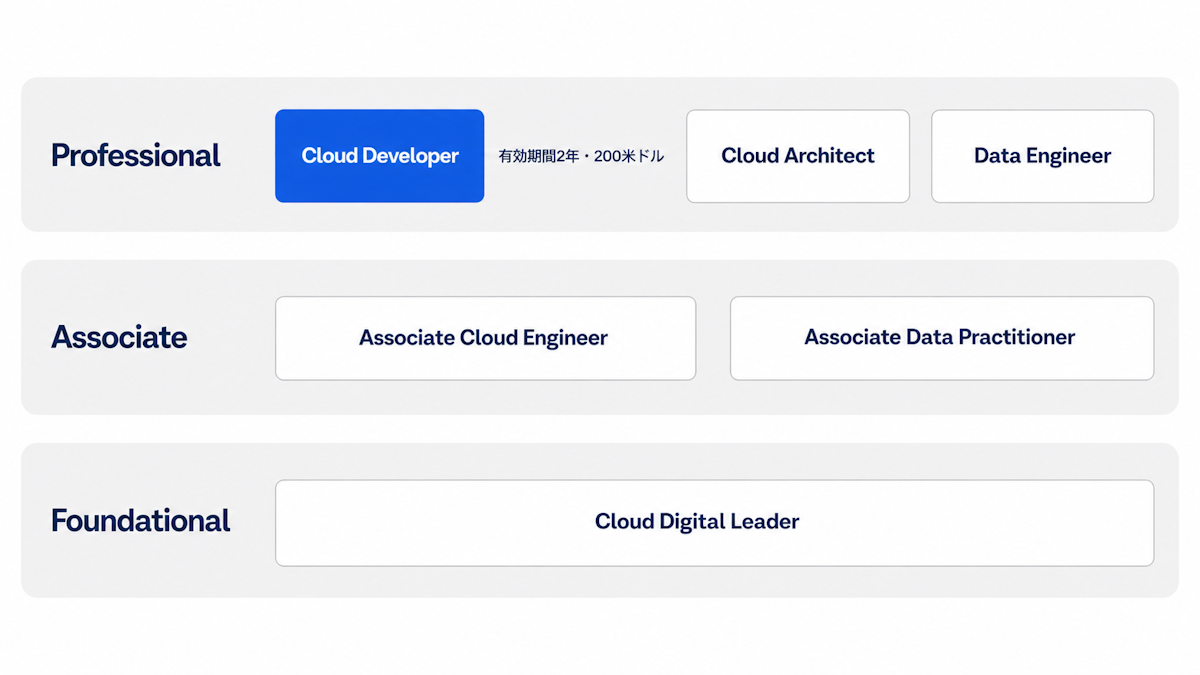The image size is (1200, 675).
Task: Click the Cloud Digital Leader card
Action: point(714,523)
